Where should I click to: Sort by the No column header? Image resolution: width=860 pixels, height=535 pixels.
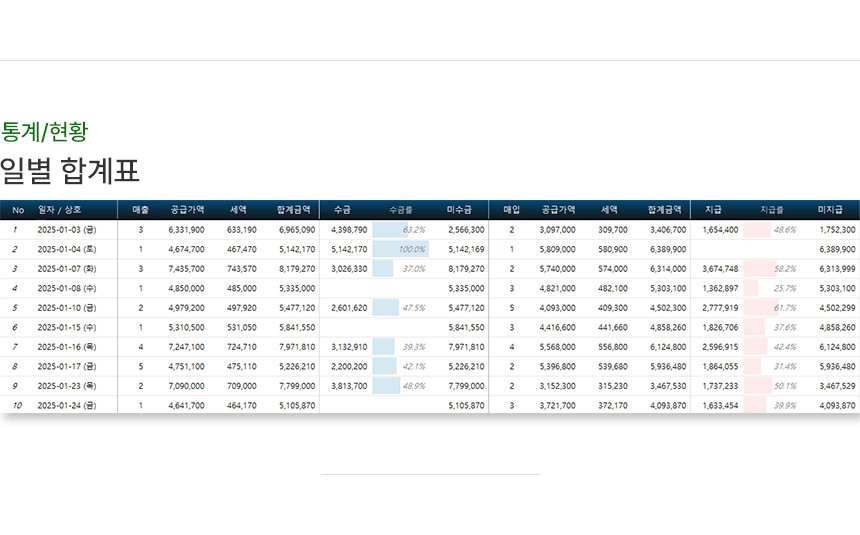pyautogui.click(x=17, y=210)
